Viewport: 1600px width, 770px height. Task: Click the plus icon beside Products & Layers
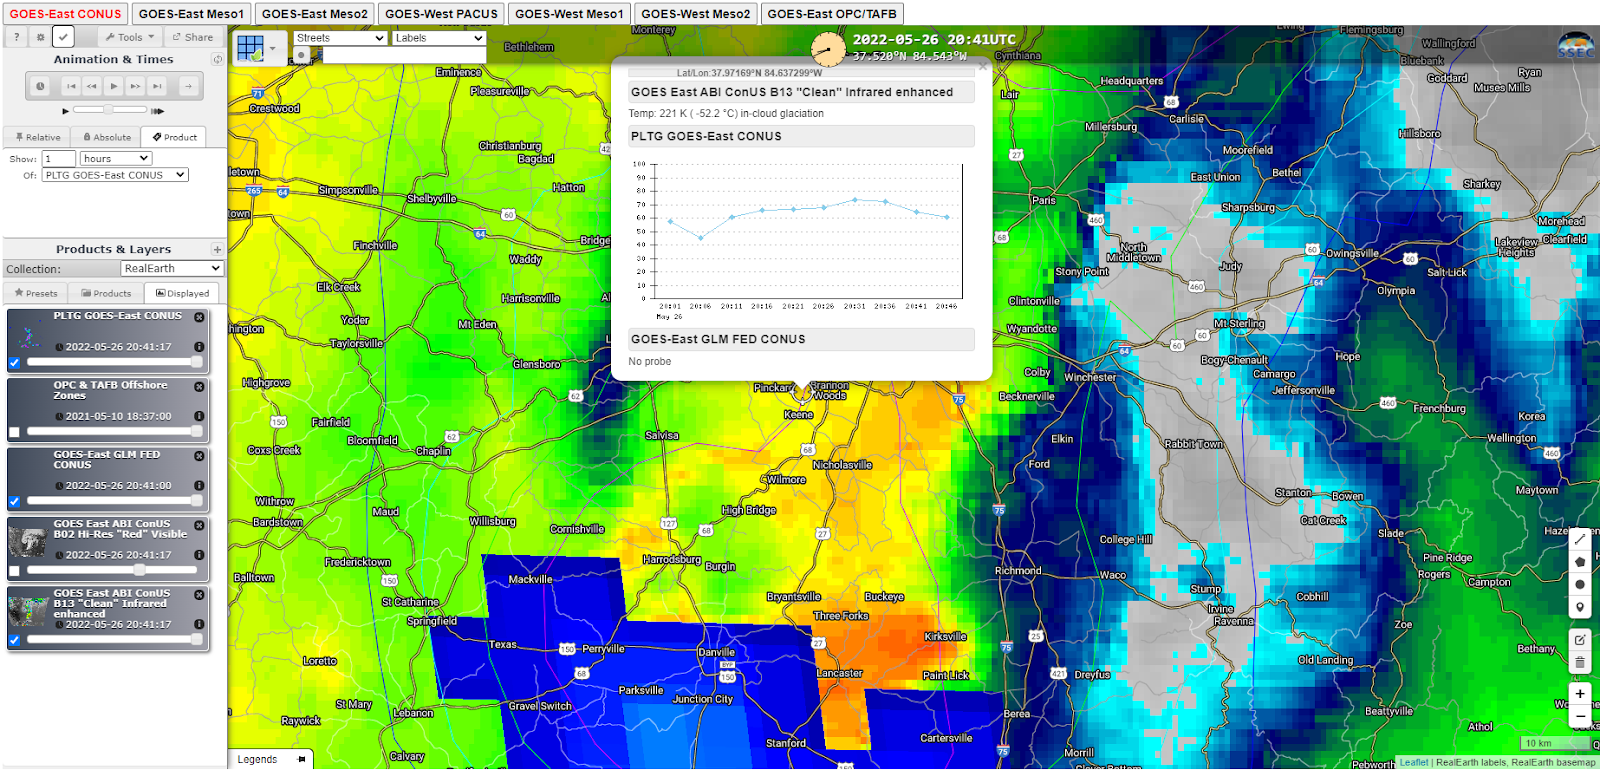[217, 250]
